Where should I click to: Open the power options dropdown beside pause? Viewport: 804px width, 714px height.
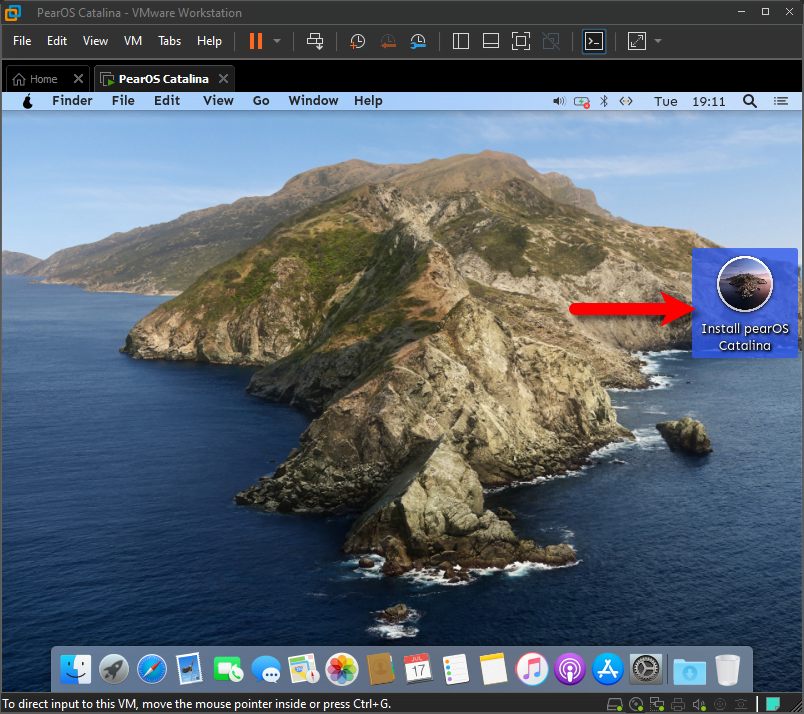(x=277, y=41)
